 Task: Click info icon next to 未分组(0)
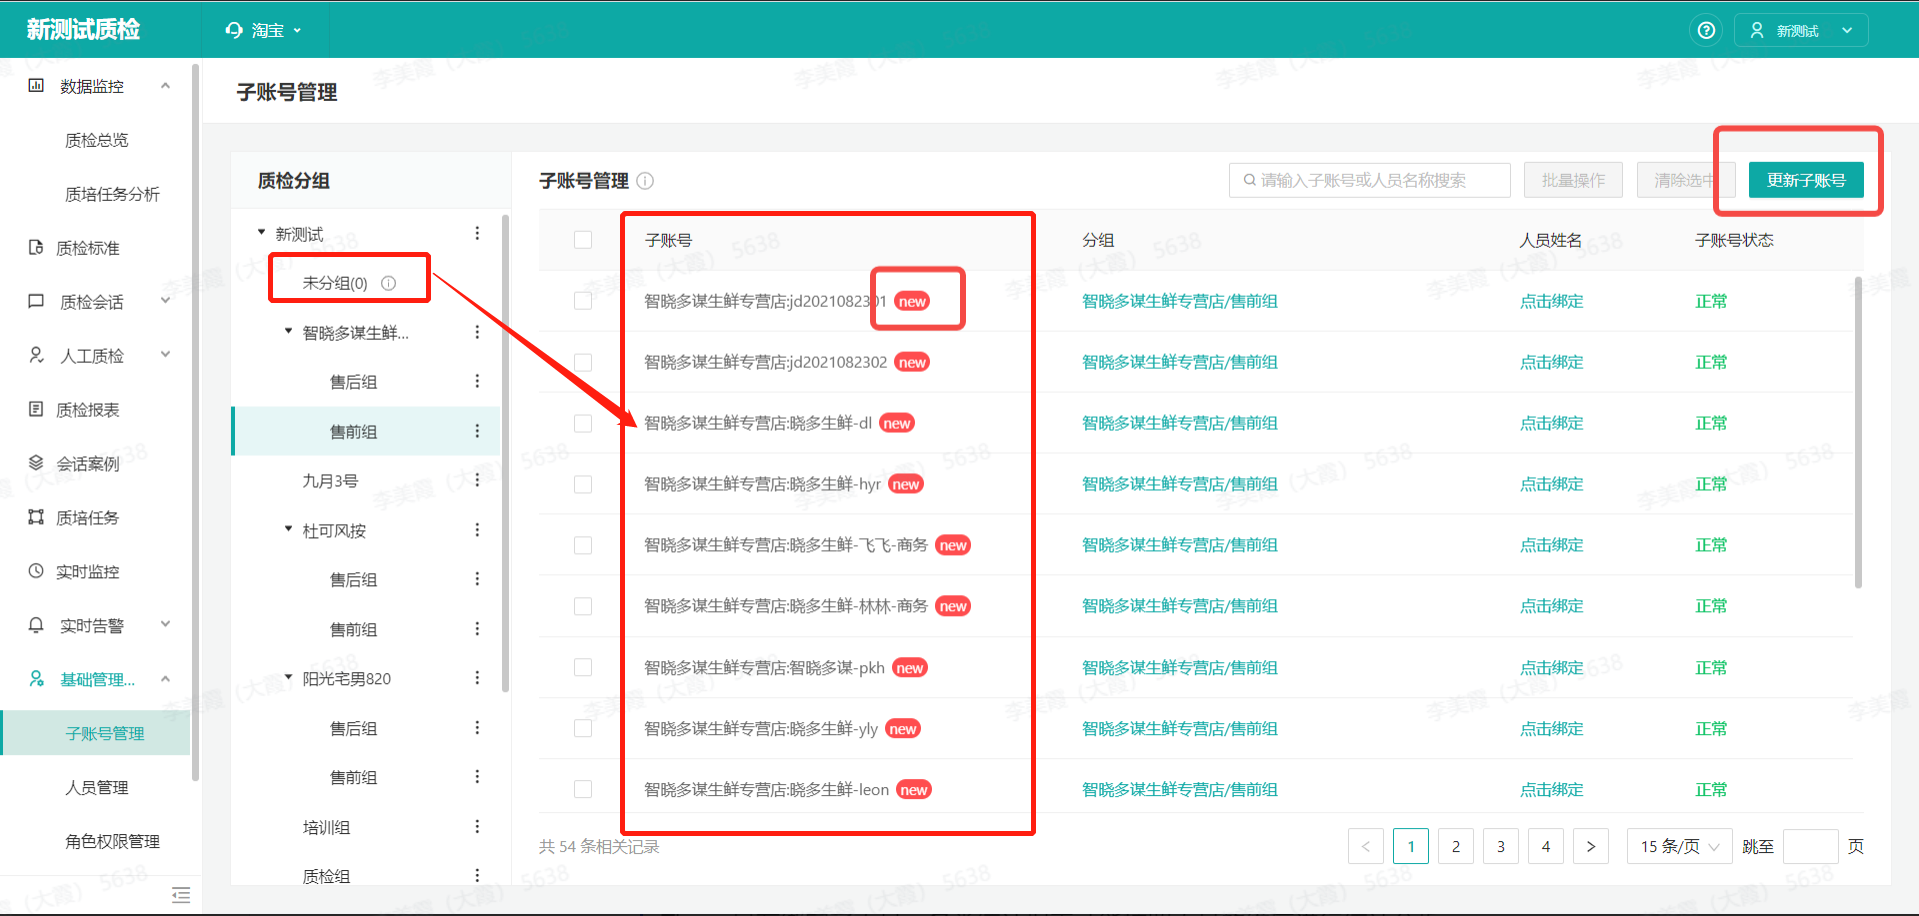click(x=389, y=283)
